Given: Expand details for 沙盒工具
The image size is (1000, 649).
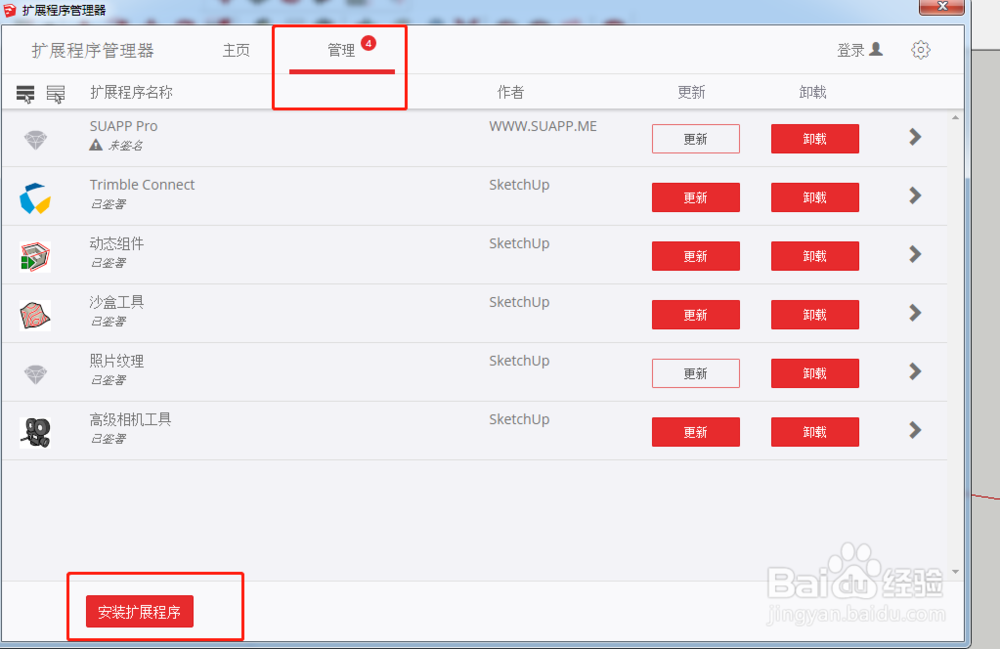Looking at the screenshot, I should (915, 312).
